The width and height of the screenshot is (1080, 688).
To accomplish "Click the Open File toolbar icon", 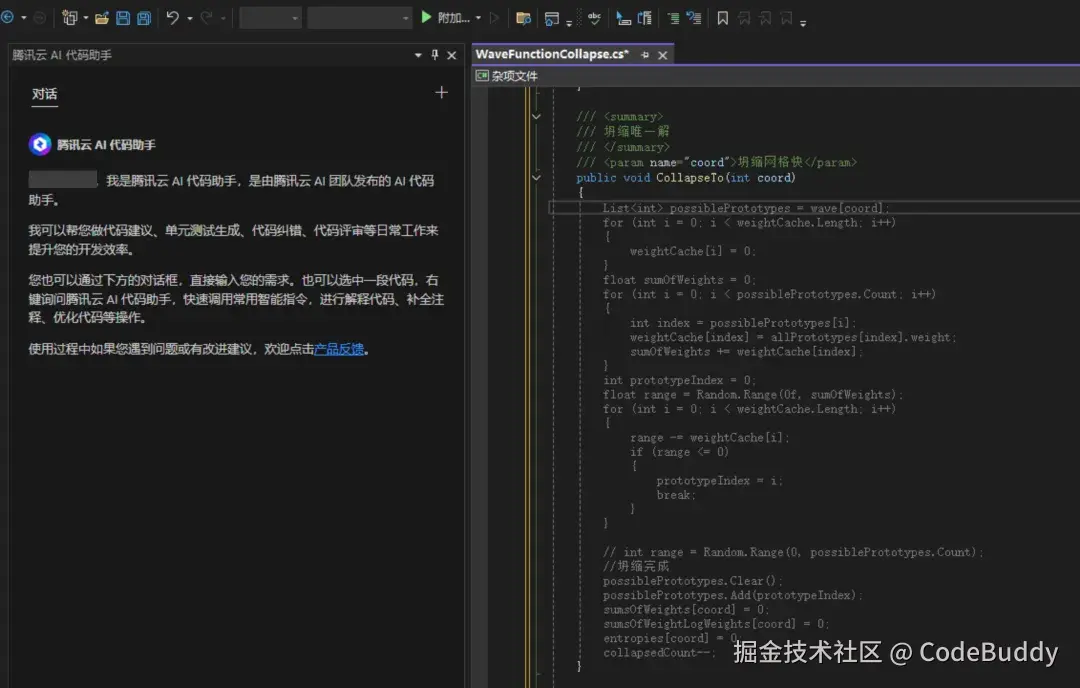I will click(104, 18).
